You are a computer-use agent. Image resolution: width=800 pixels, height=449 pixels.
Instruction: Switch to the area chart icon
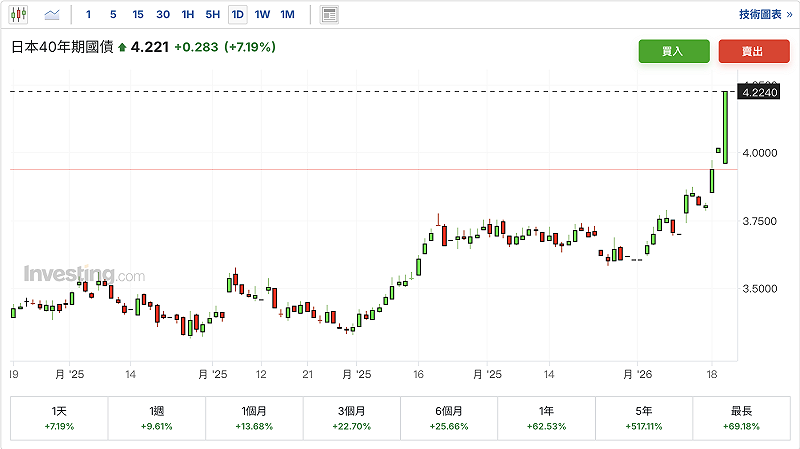pos(52,14)
